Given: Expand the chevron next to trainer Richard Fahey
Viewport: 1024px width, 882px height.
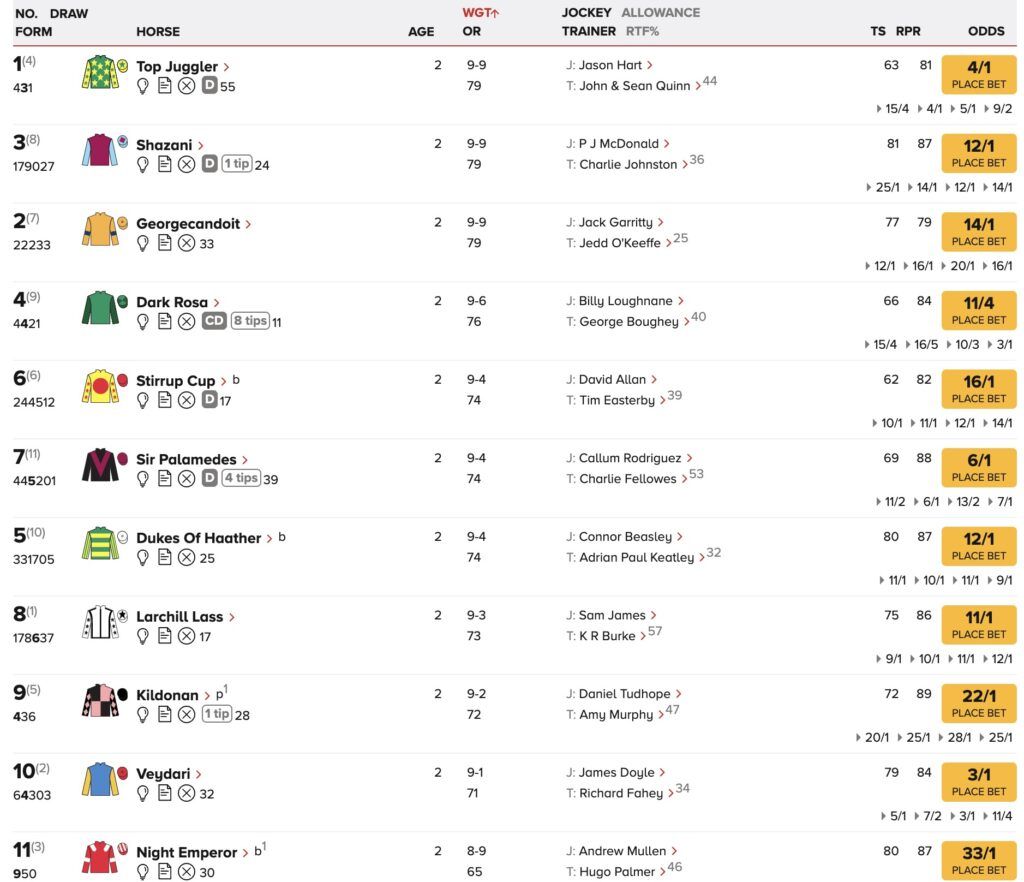Looking at the screenshot, I should [x=671, y=794].
